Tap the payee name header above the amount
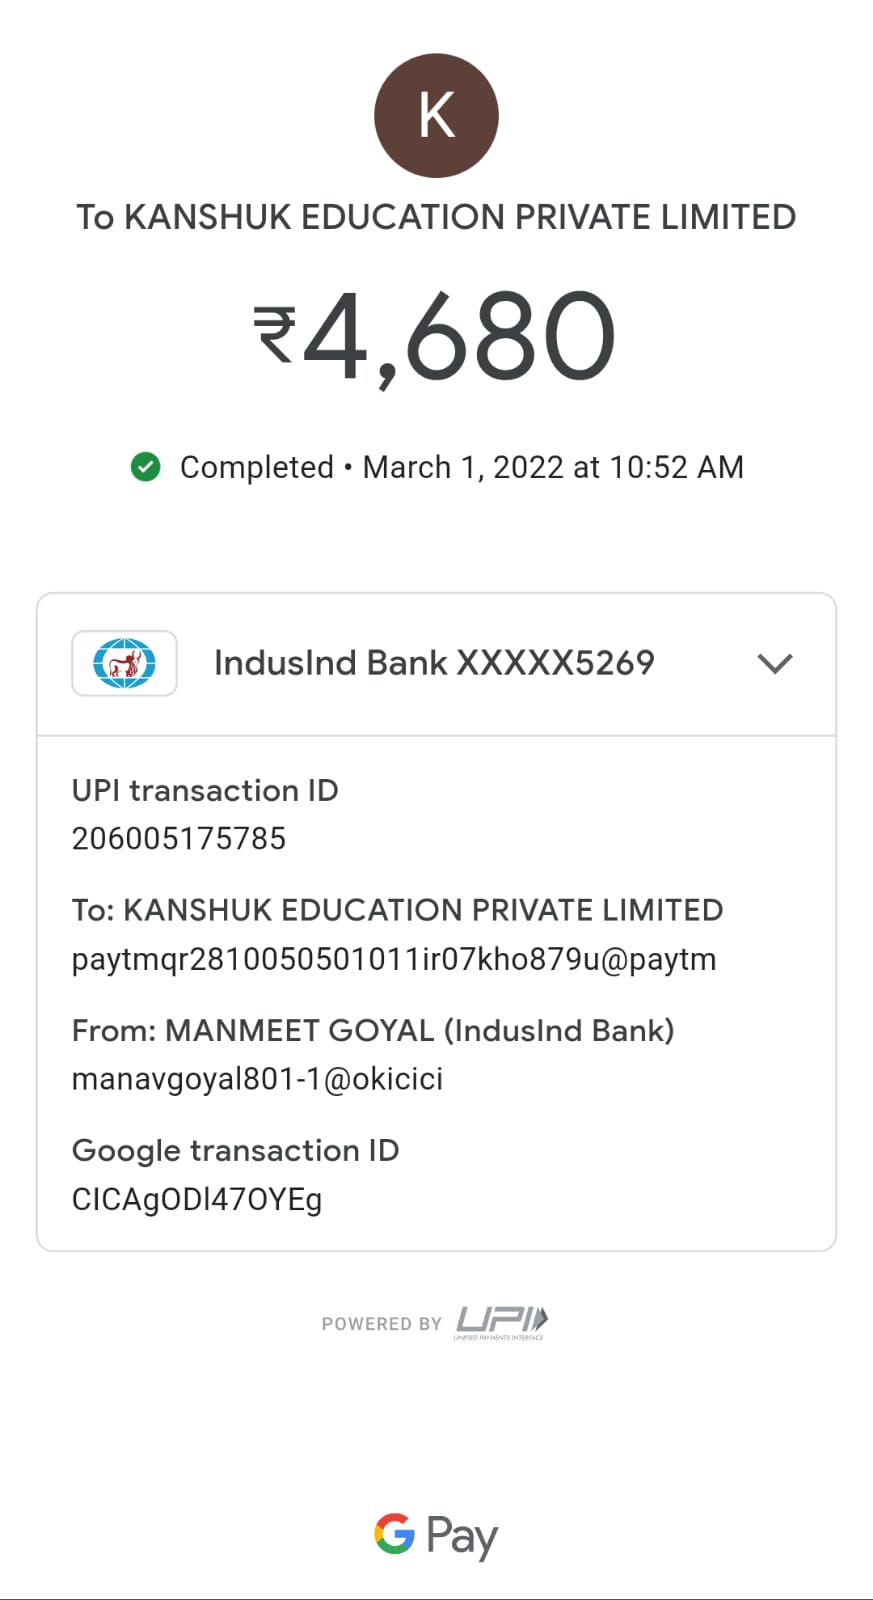This screenshot has height=1600, width=873. 436,217
